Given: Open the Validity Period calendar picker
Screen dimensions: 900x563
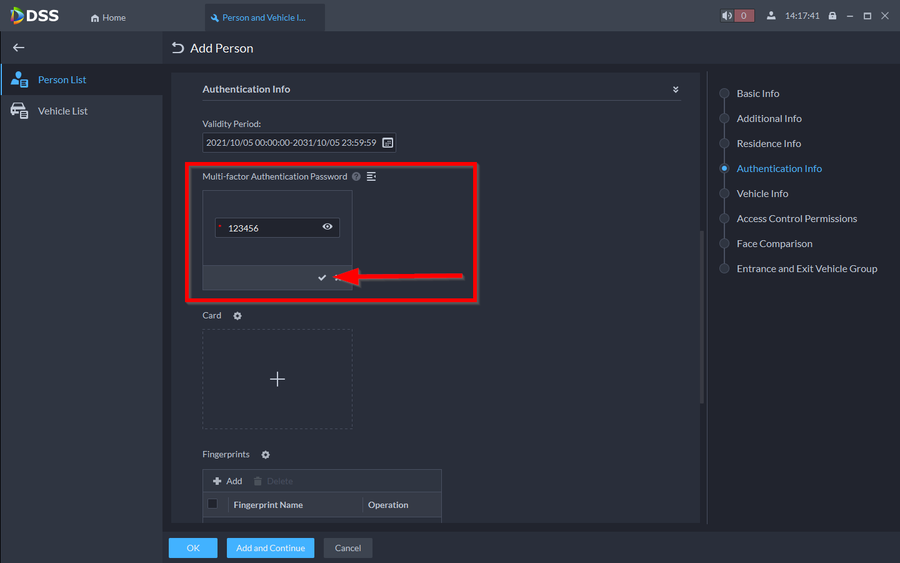Looking at the screenshot, I should (388, 142).
